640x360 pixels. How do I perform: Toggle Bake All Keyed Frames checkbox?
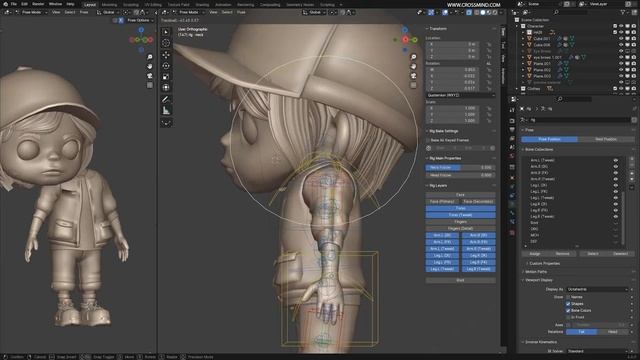(428, 140)
